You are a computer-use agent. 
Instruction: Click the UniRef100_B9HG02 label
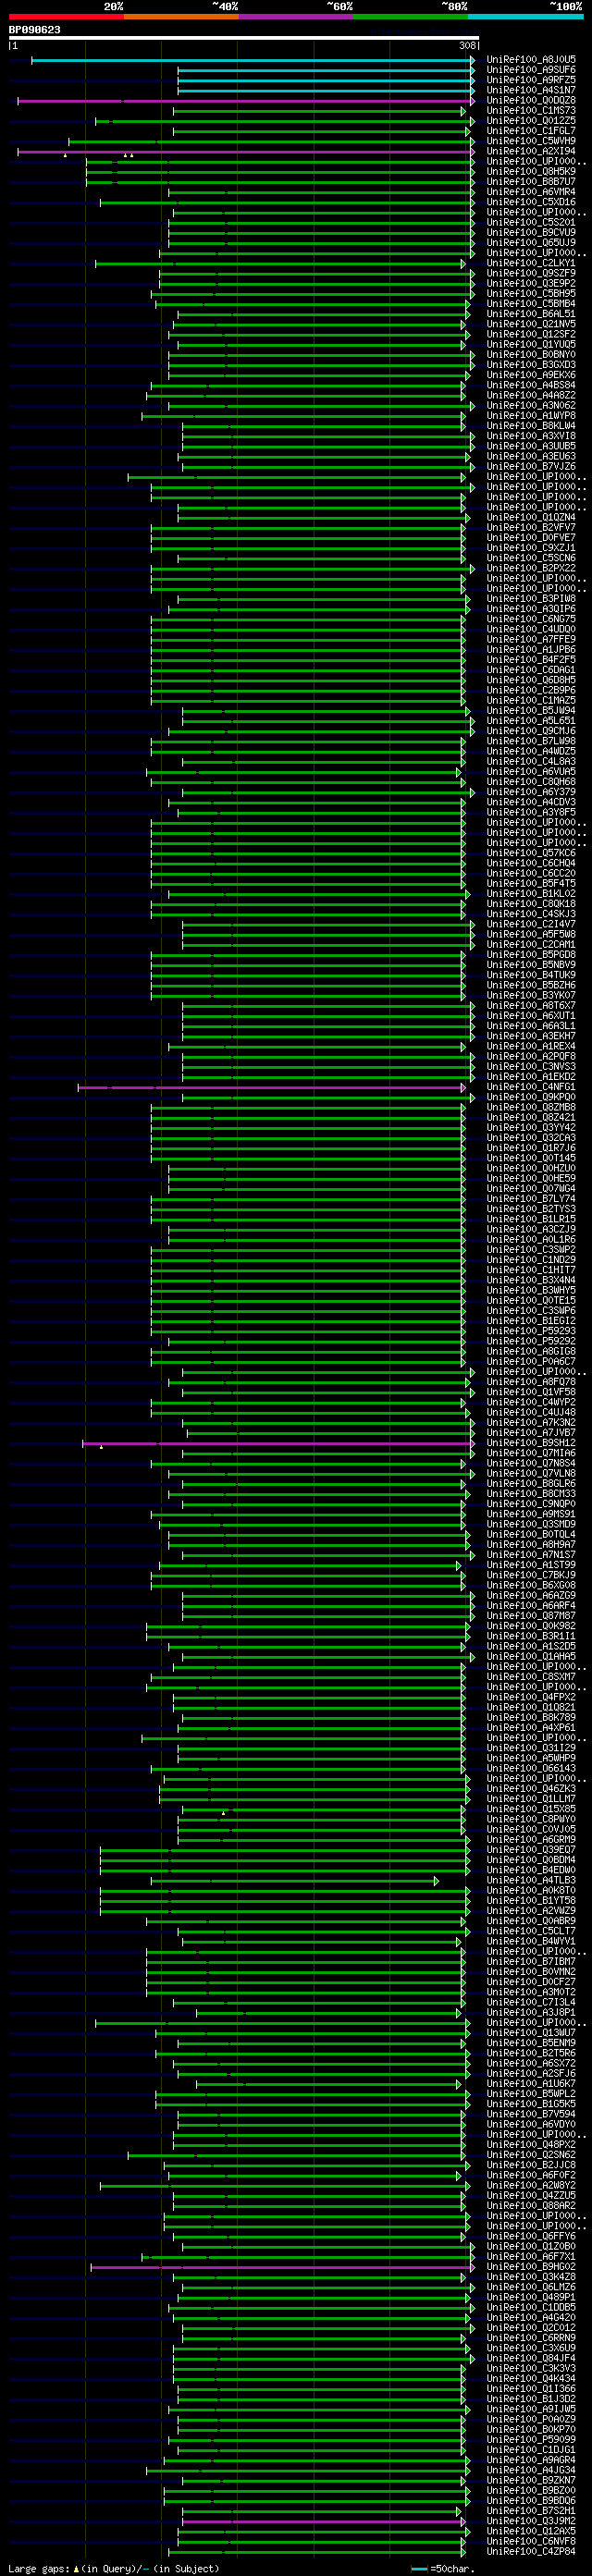(x=531, y=2267)
